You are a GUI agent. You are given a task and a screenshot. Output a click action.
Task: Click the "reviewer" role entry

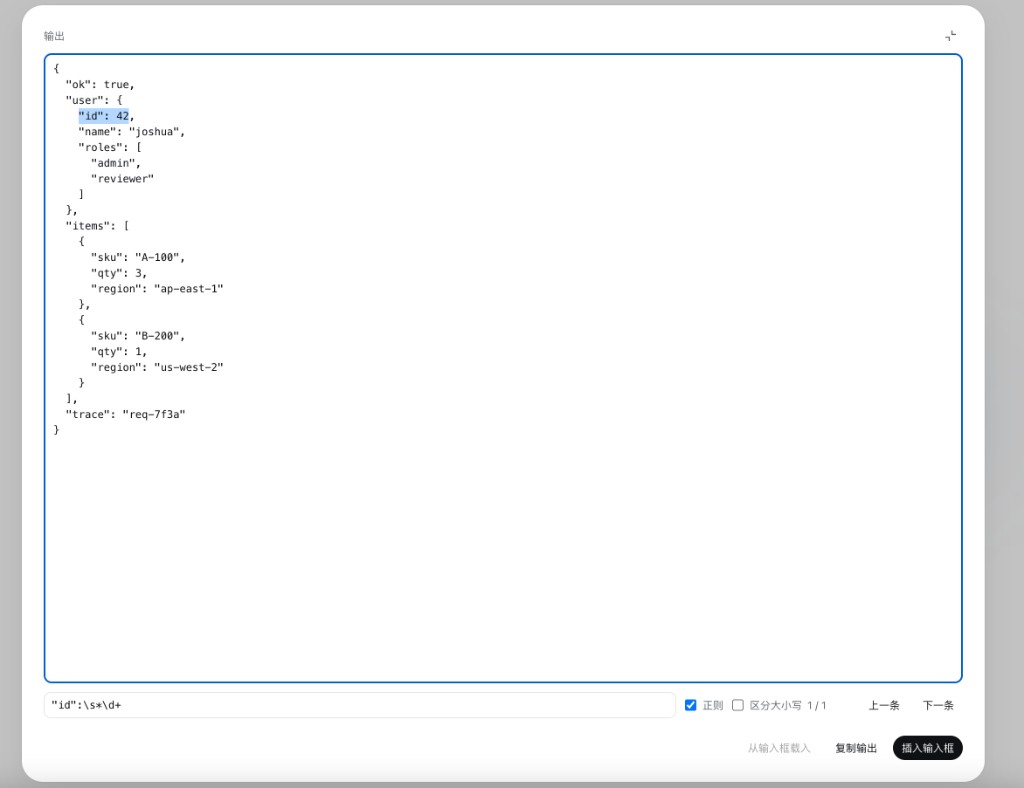coord(122,179)
